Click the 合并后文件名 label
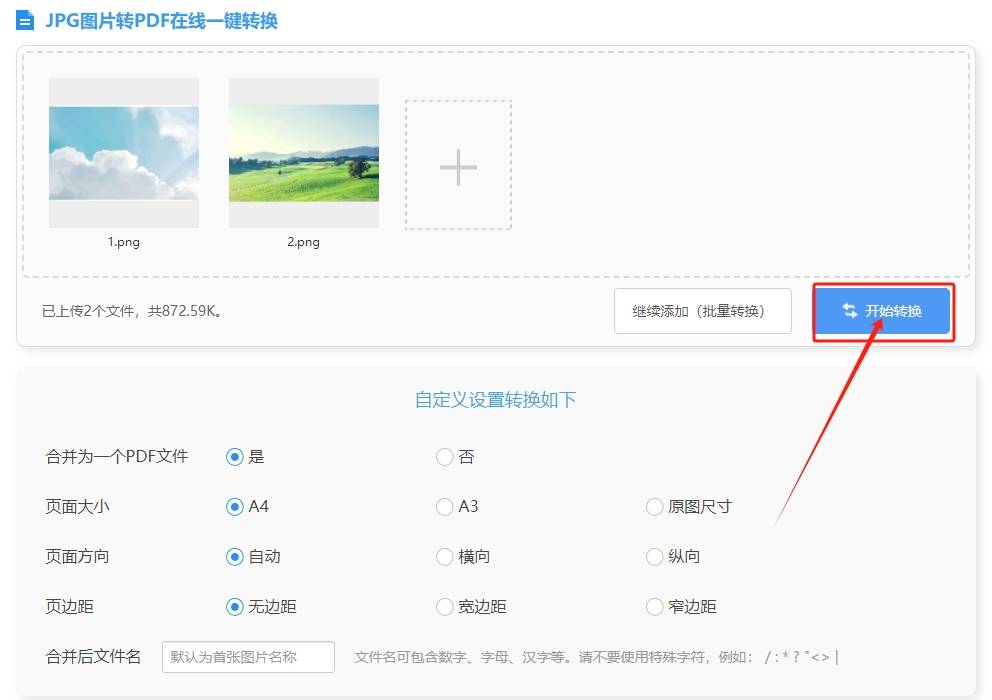The width and height of the screenshot is (992, 700). pos(93,657)
